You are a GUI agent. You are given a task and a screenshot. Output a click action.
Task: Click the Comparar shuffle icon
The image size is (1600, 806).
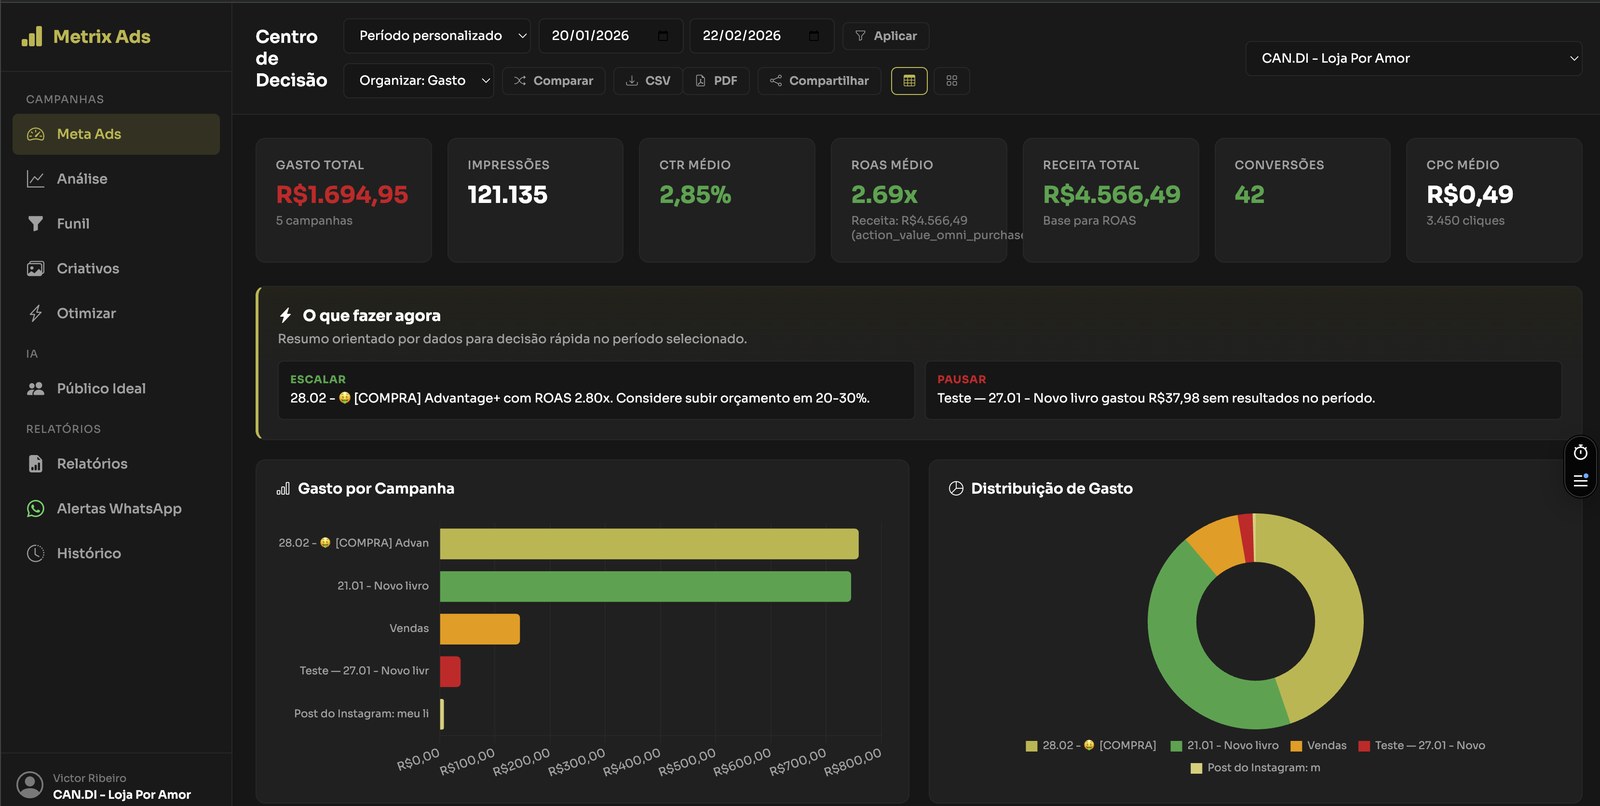[x=520, y=81]
